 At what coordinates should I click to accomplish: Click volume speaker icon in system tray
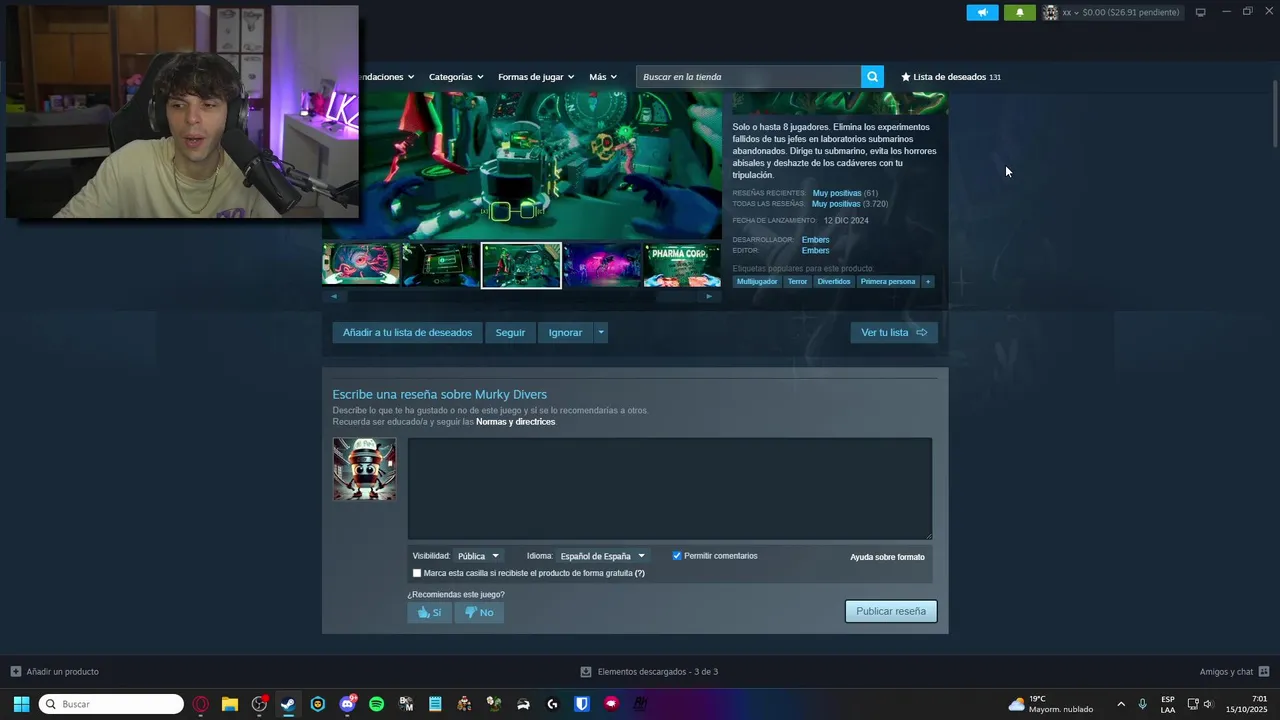[x=1208, y=704]
